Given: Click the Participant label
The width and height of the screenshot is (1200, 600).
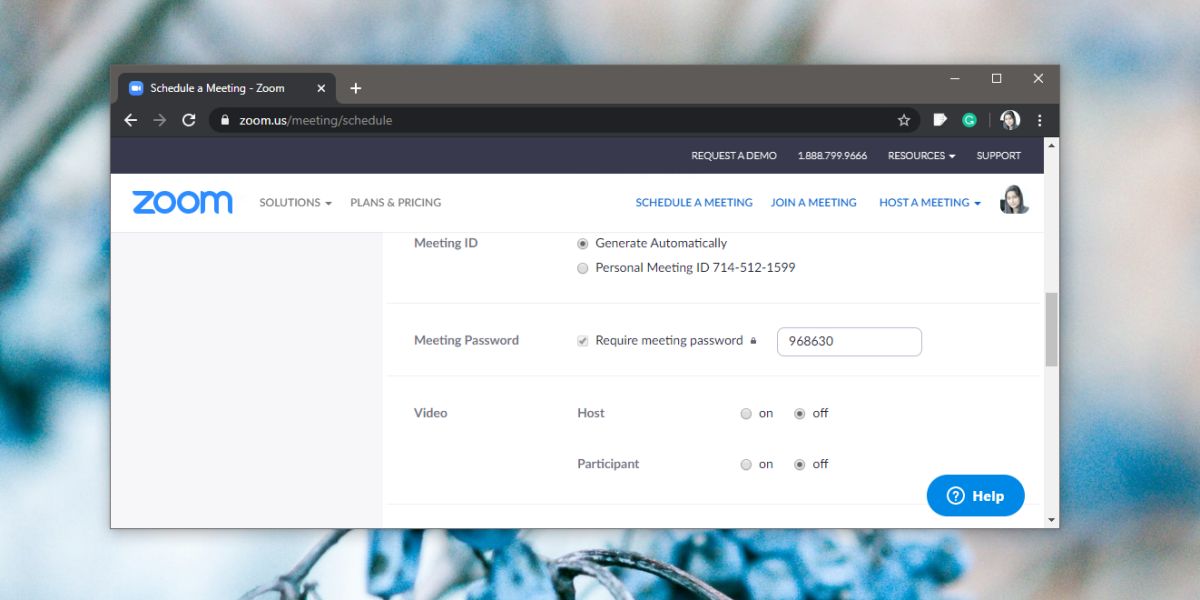Looking at the screenshot, I should pos(608,464).
